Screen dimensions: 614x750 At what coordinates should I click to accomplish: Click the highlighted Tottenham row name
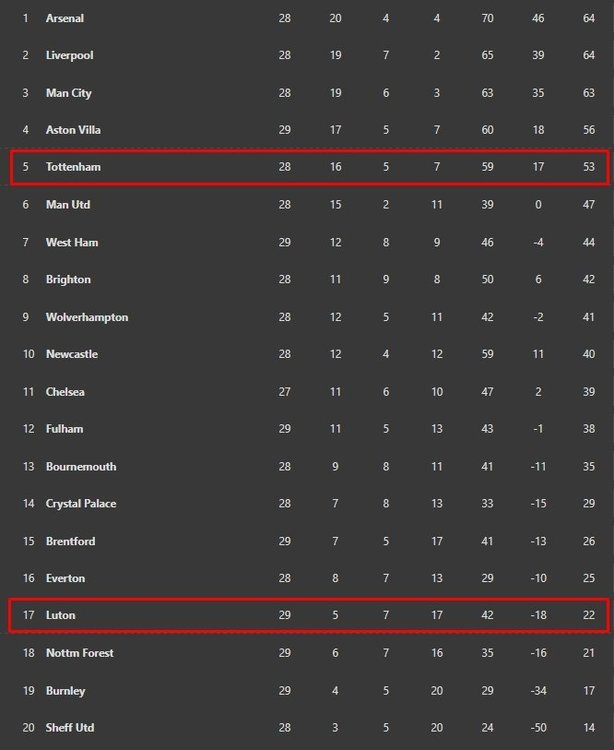[73, 167]
